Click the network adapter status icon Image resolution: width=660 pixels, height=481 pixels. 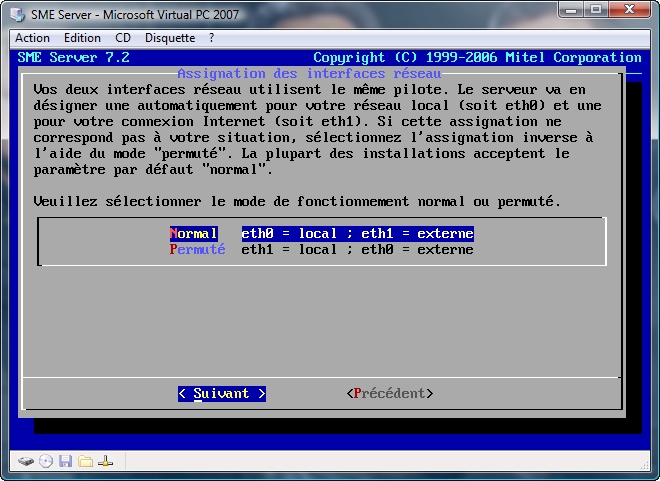point(105,461)
